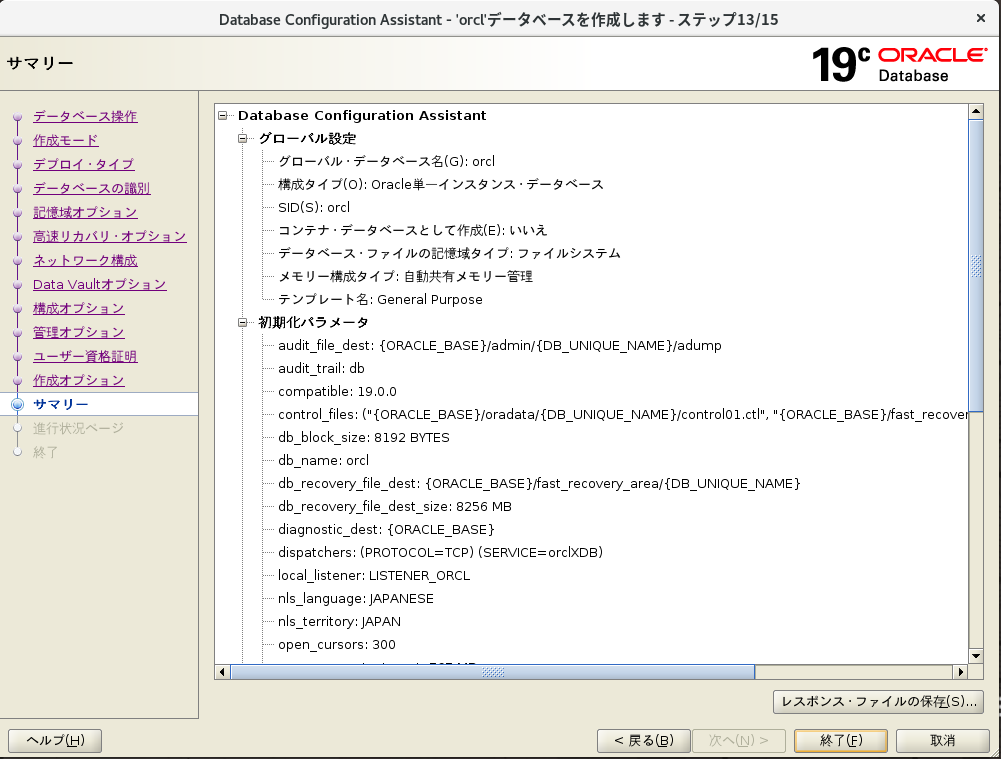This screenshot has height=759, width=1001.
Task: Open 高速リカバリ・オプション step
Action: (109, 236)
